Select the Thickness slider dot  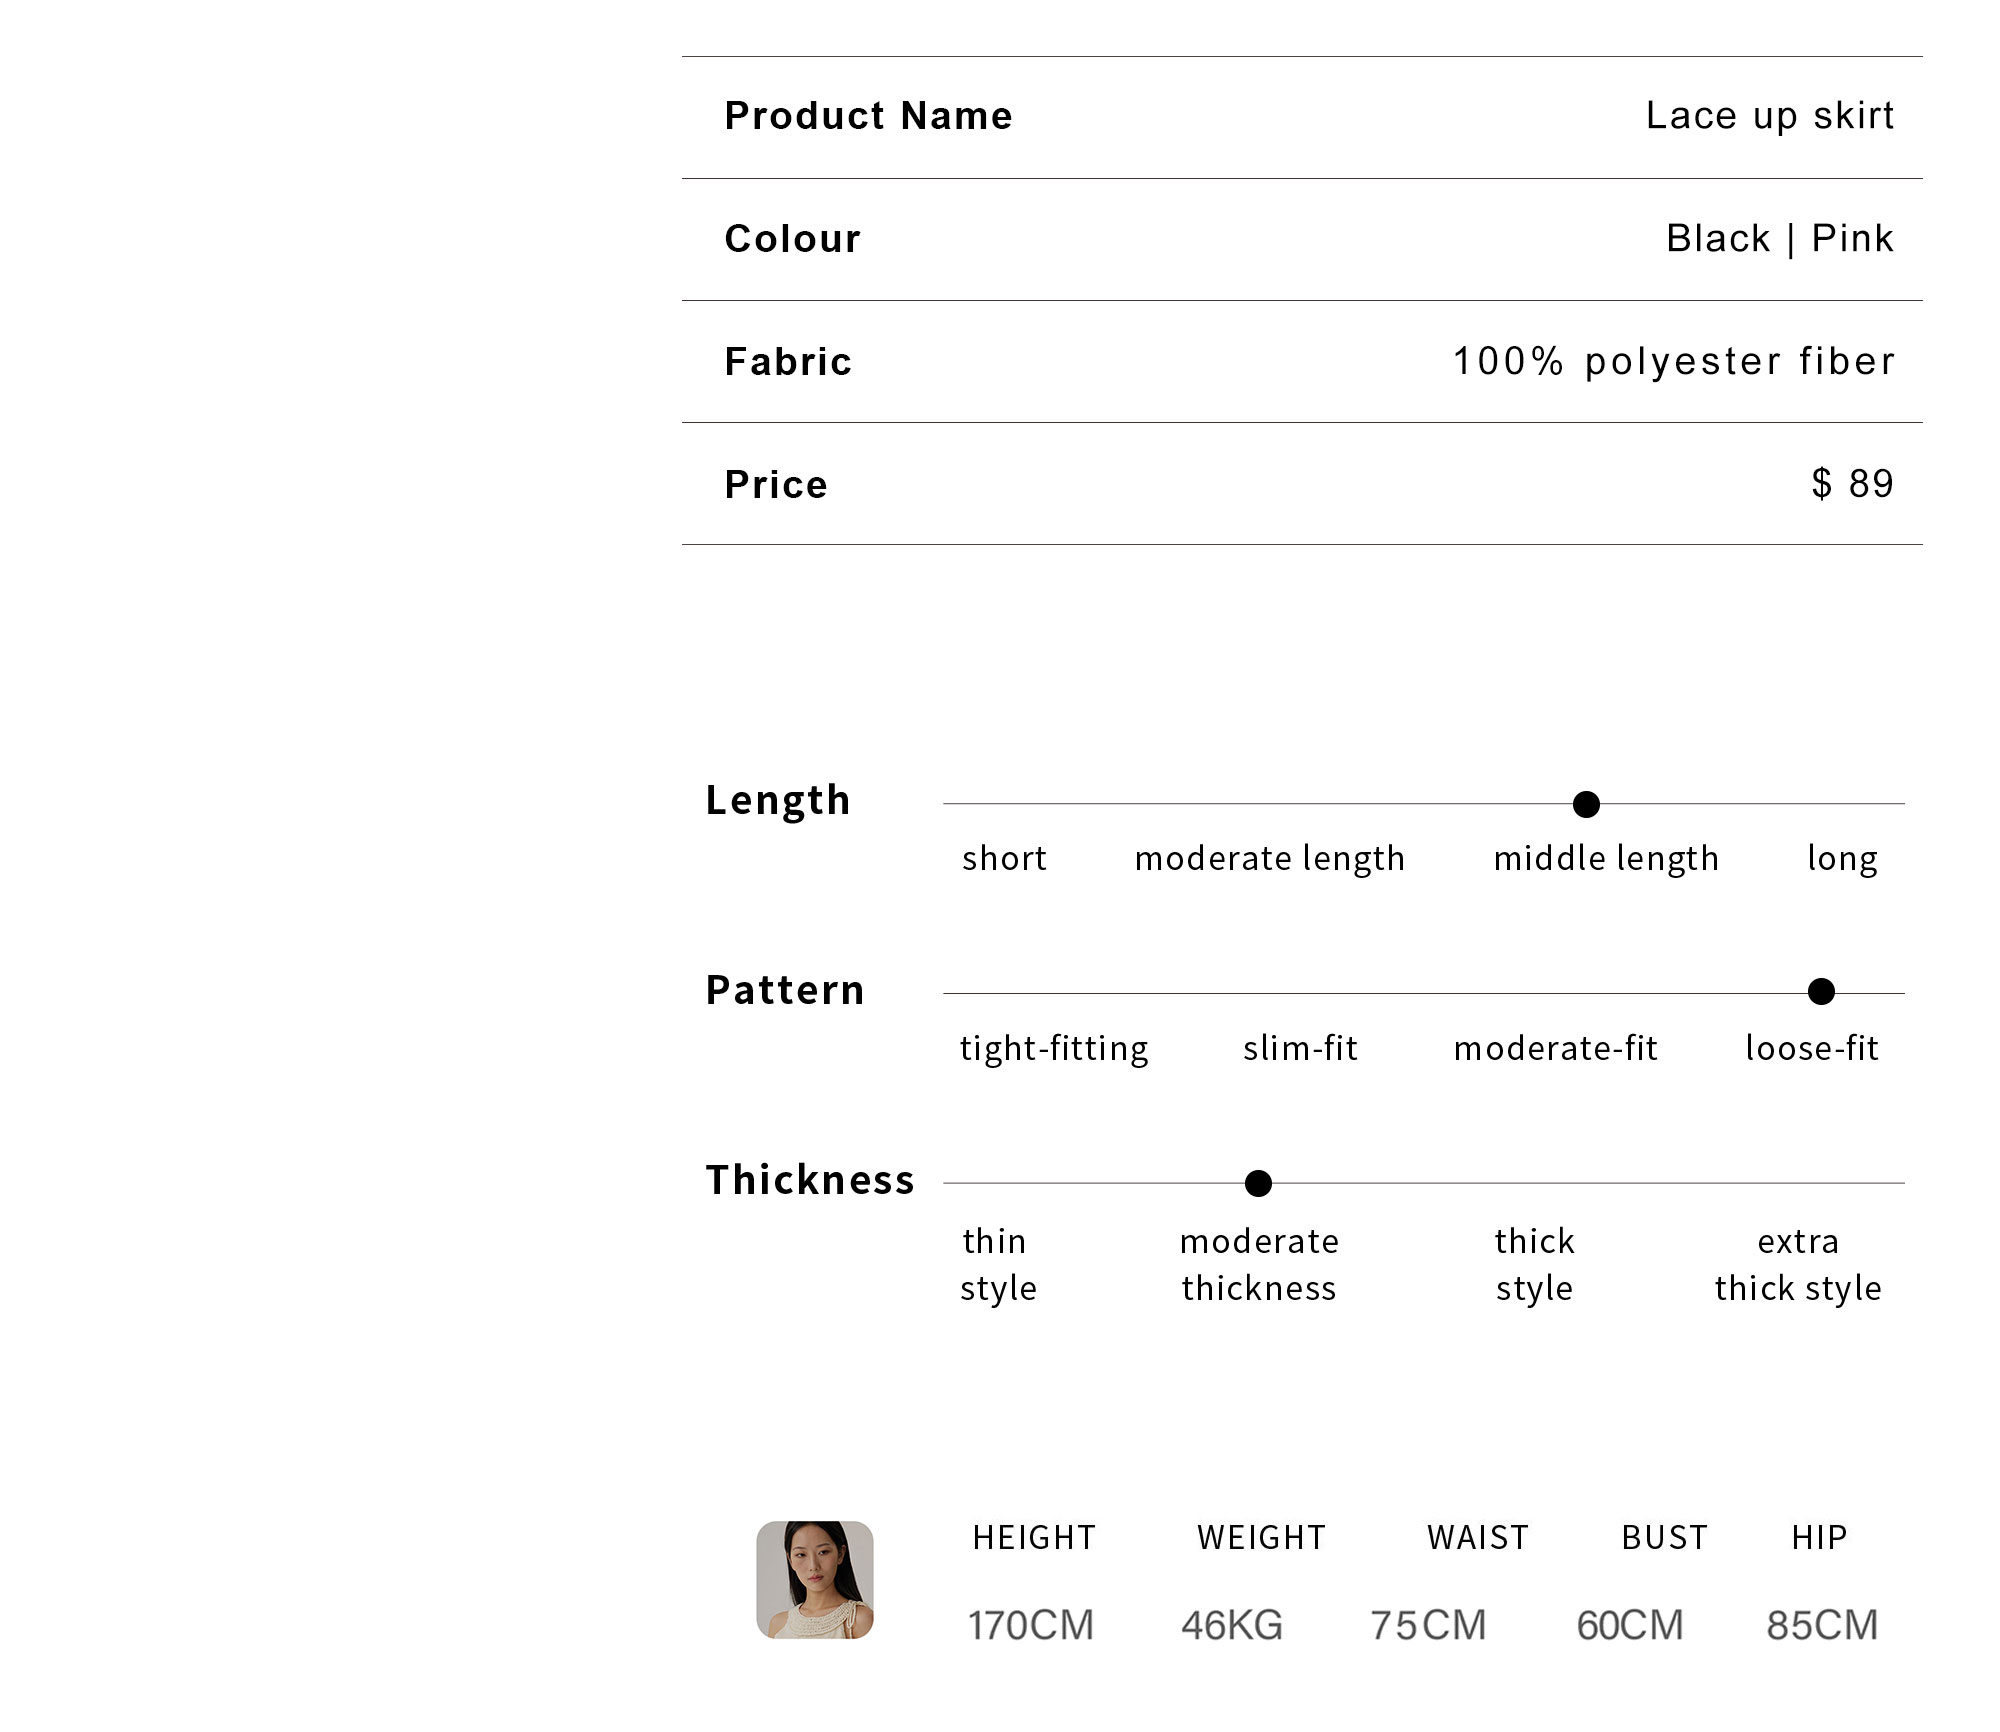[x=1258, y=1183]
